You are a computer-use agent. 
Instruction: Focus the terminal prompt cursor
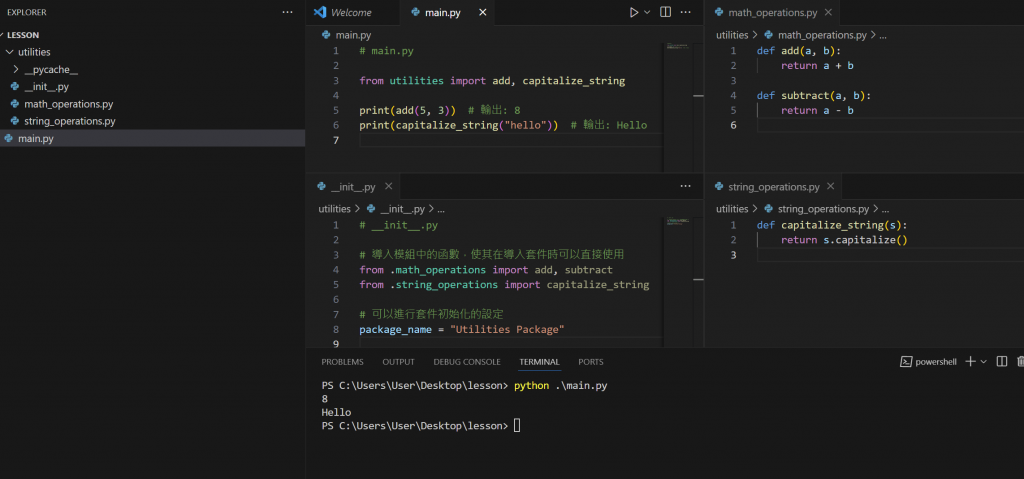(517, 425)
